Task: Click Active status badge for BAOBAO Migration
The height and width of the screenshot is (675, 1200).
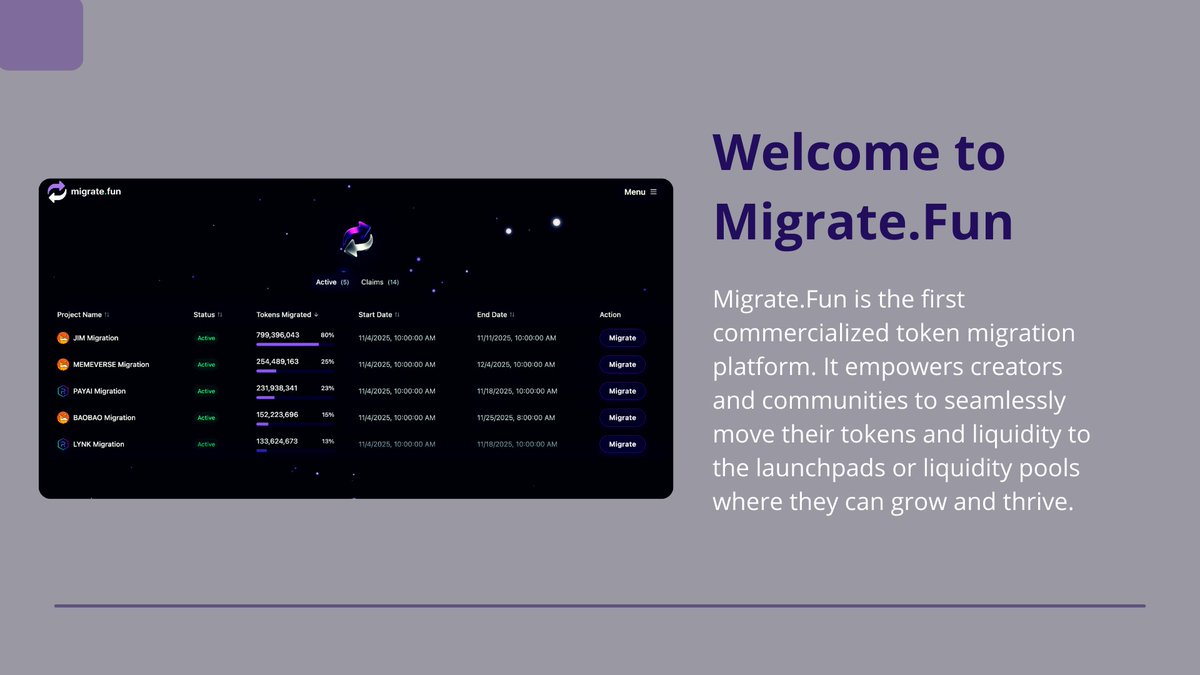Action: tap(206, 418)
